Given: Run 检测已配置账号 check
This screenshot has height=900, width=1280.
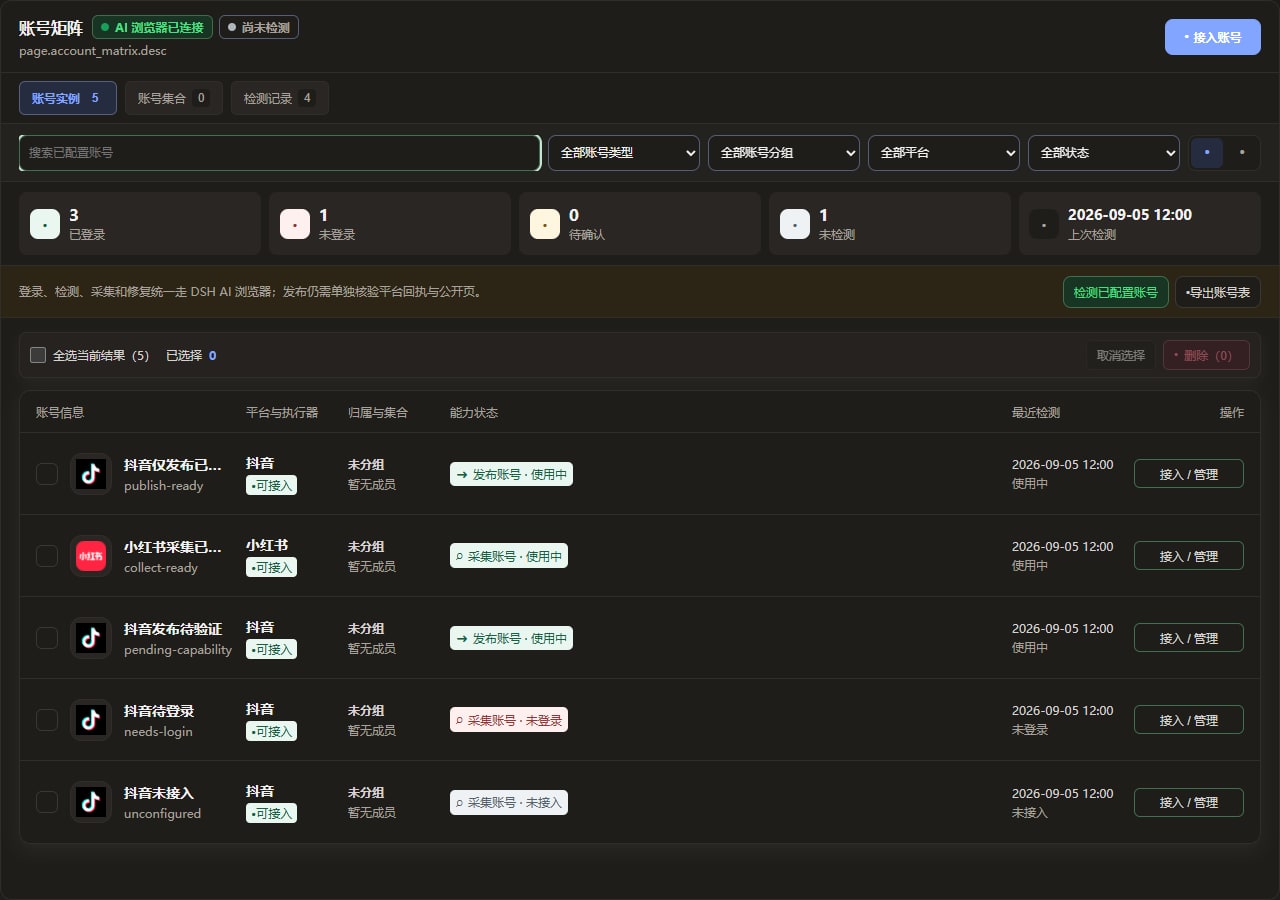Looking at the screenshot, I should click(1115, 292).
